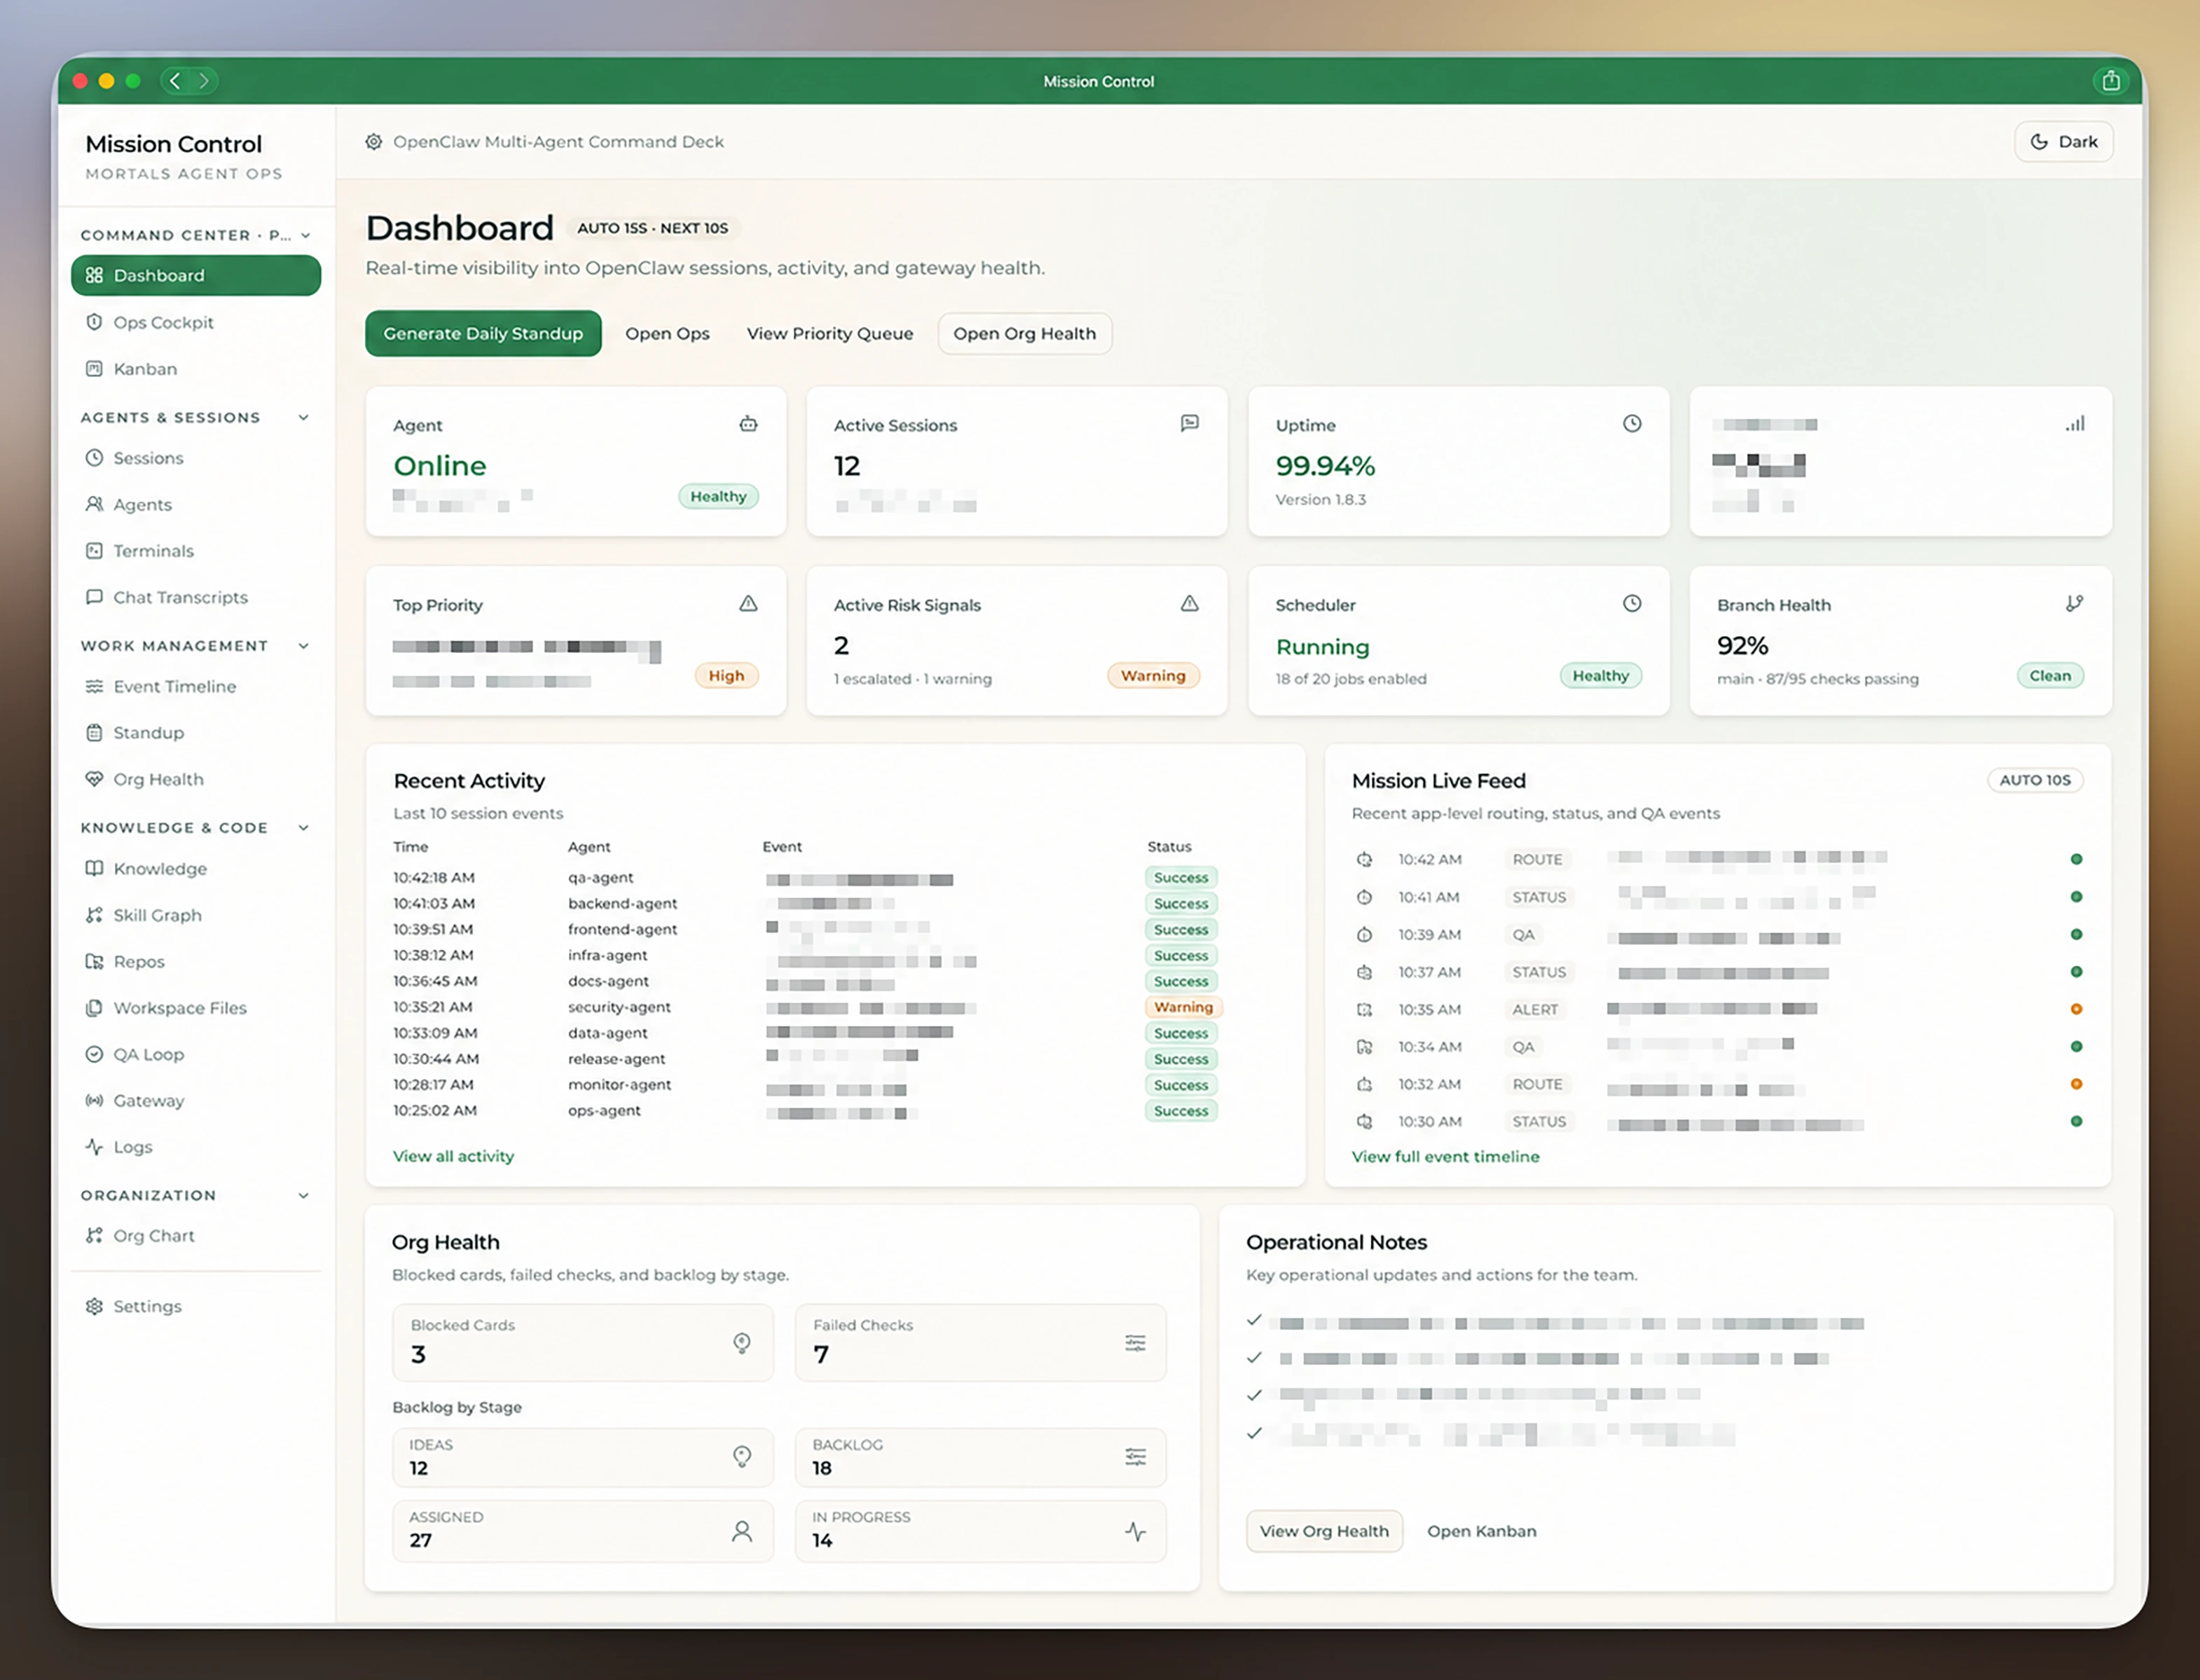Click the bar chart icon on the blurred card
The image size is (2200, 1680).
click(x=2075, y=424)
